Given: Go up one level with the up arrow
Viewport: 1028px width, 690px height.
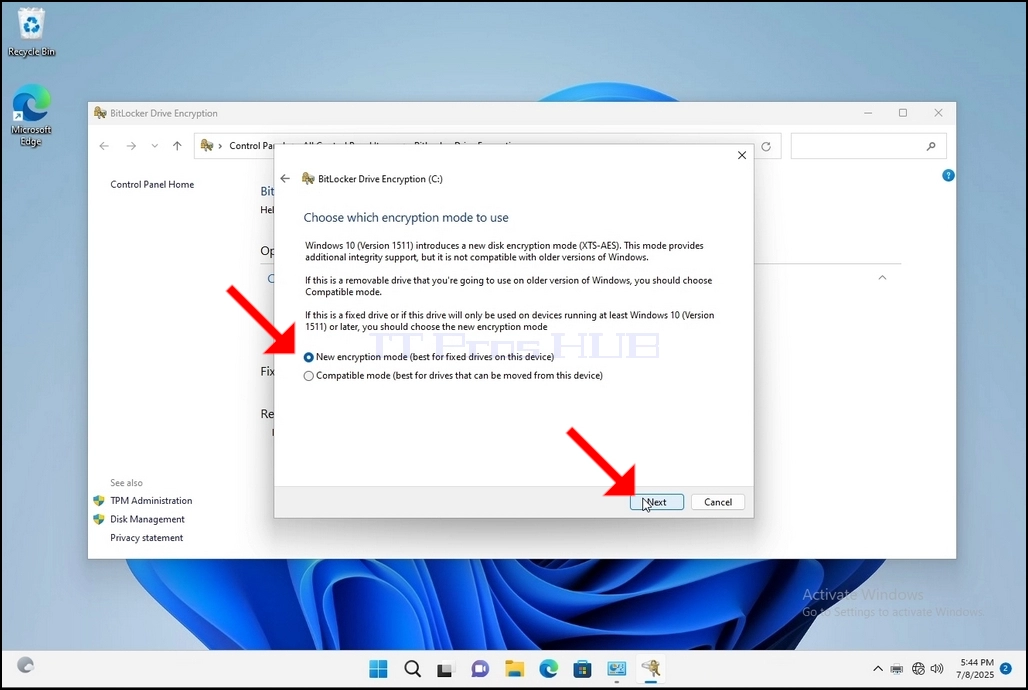Looking at the screenshot, I should tap(177, 146).
